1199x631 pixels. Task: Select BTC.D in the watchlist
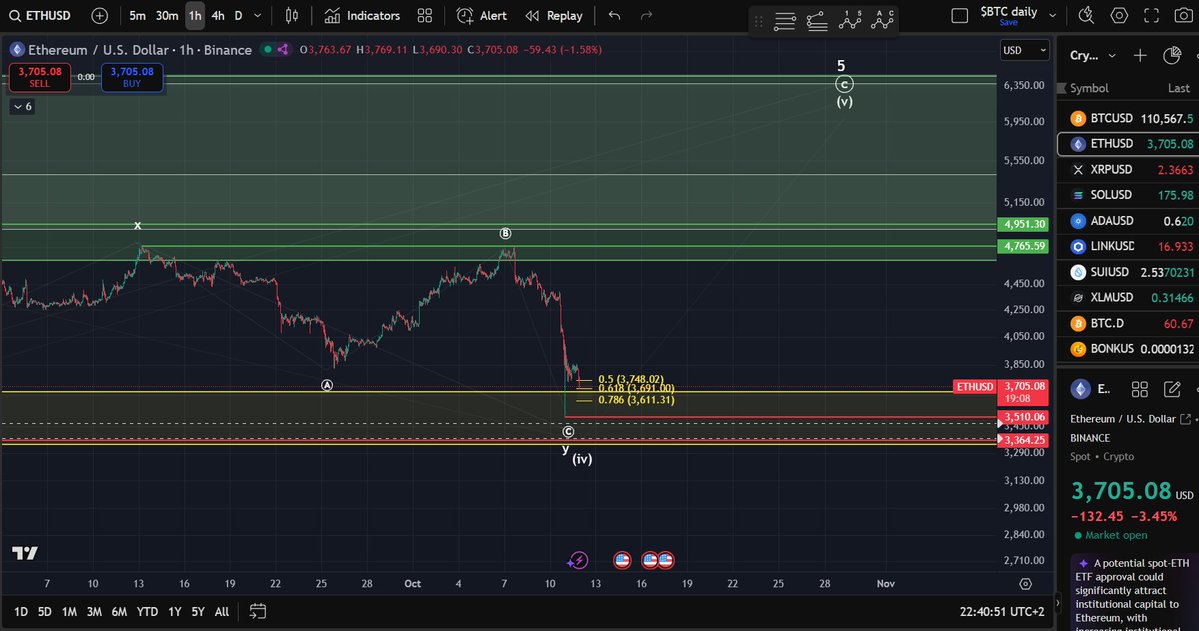[x=1129, y=324]
